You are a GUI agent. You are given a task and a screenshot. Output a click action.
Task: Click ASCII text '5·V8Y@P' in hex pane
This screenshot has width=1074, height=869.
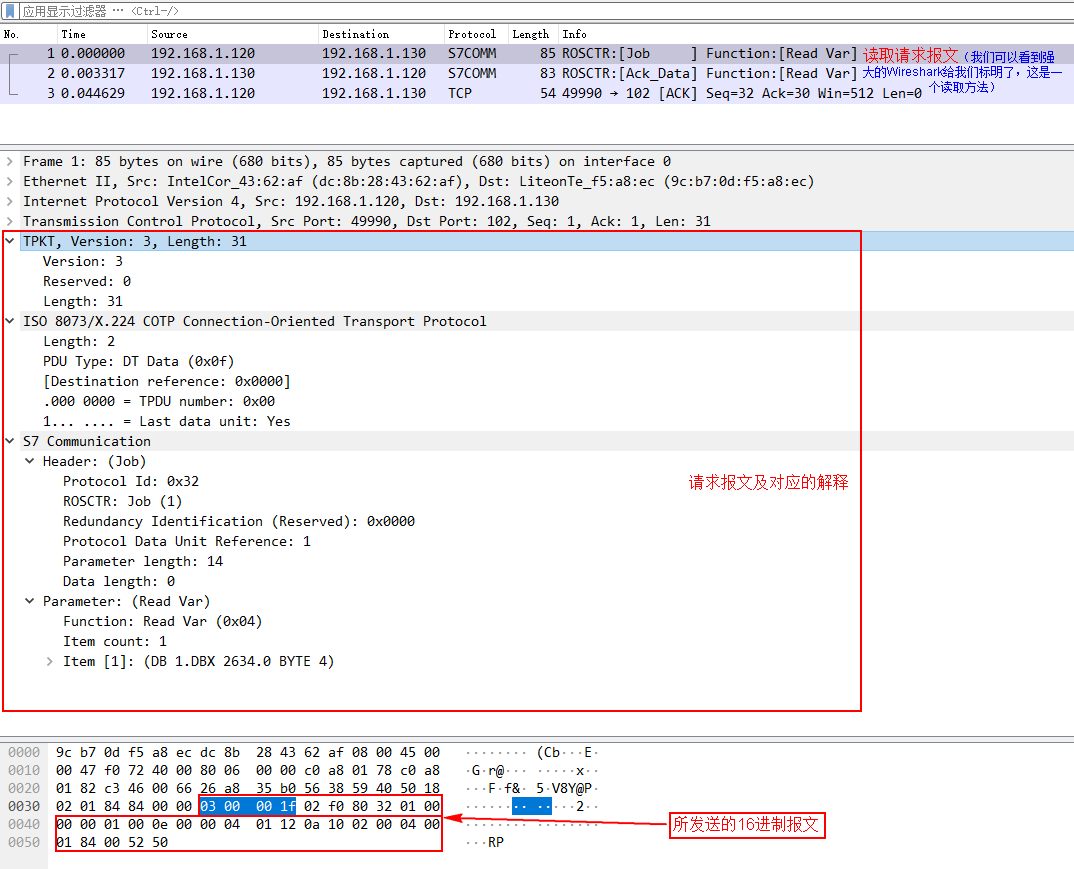click(x=563, y=788)
